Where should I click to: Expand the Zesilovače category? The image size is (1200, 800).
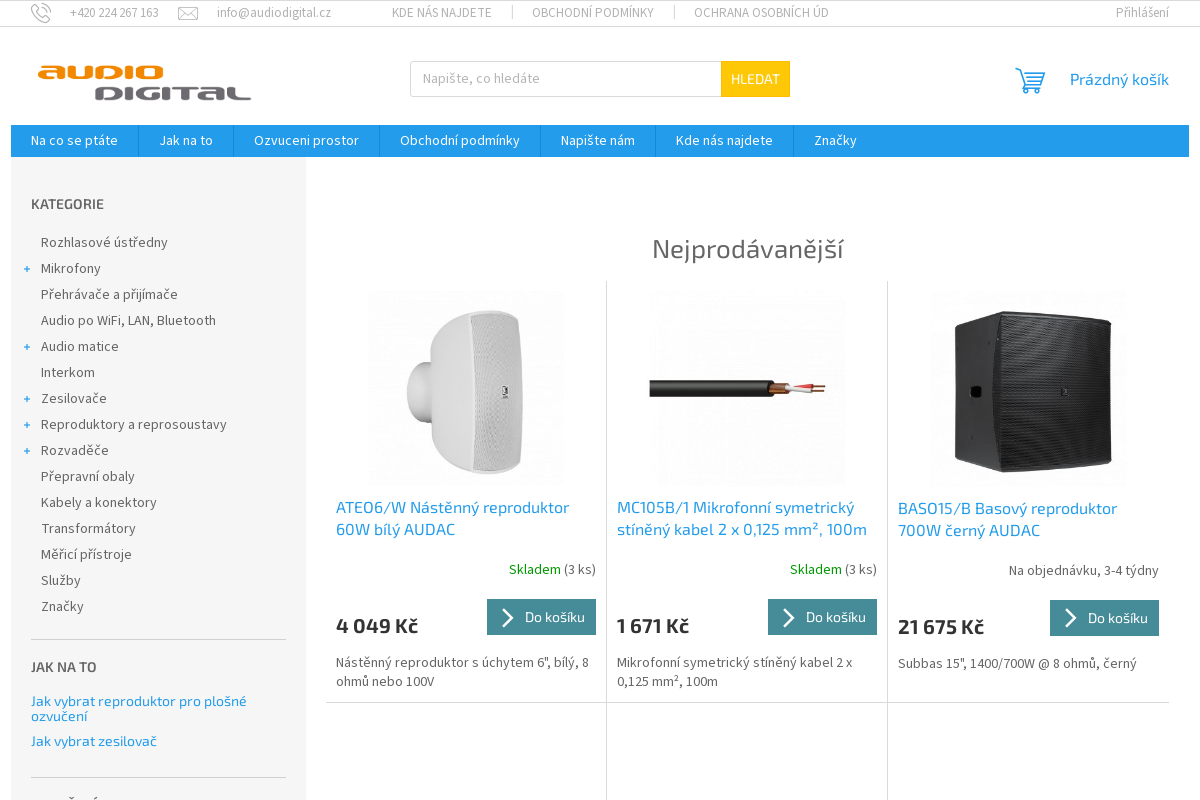pos(25,398)
